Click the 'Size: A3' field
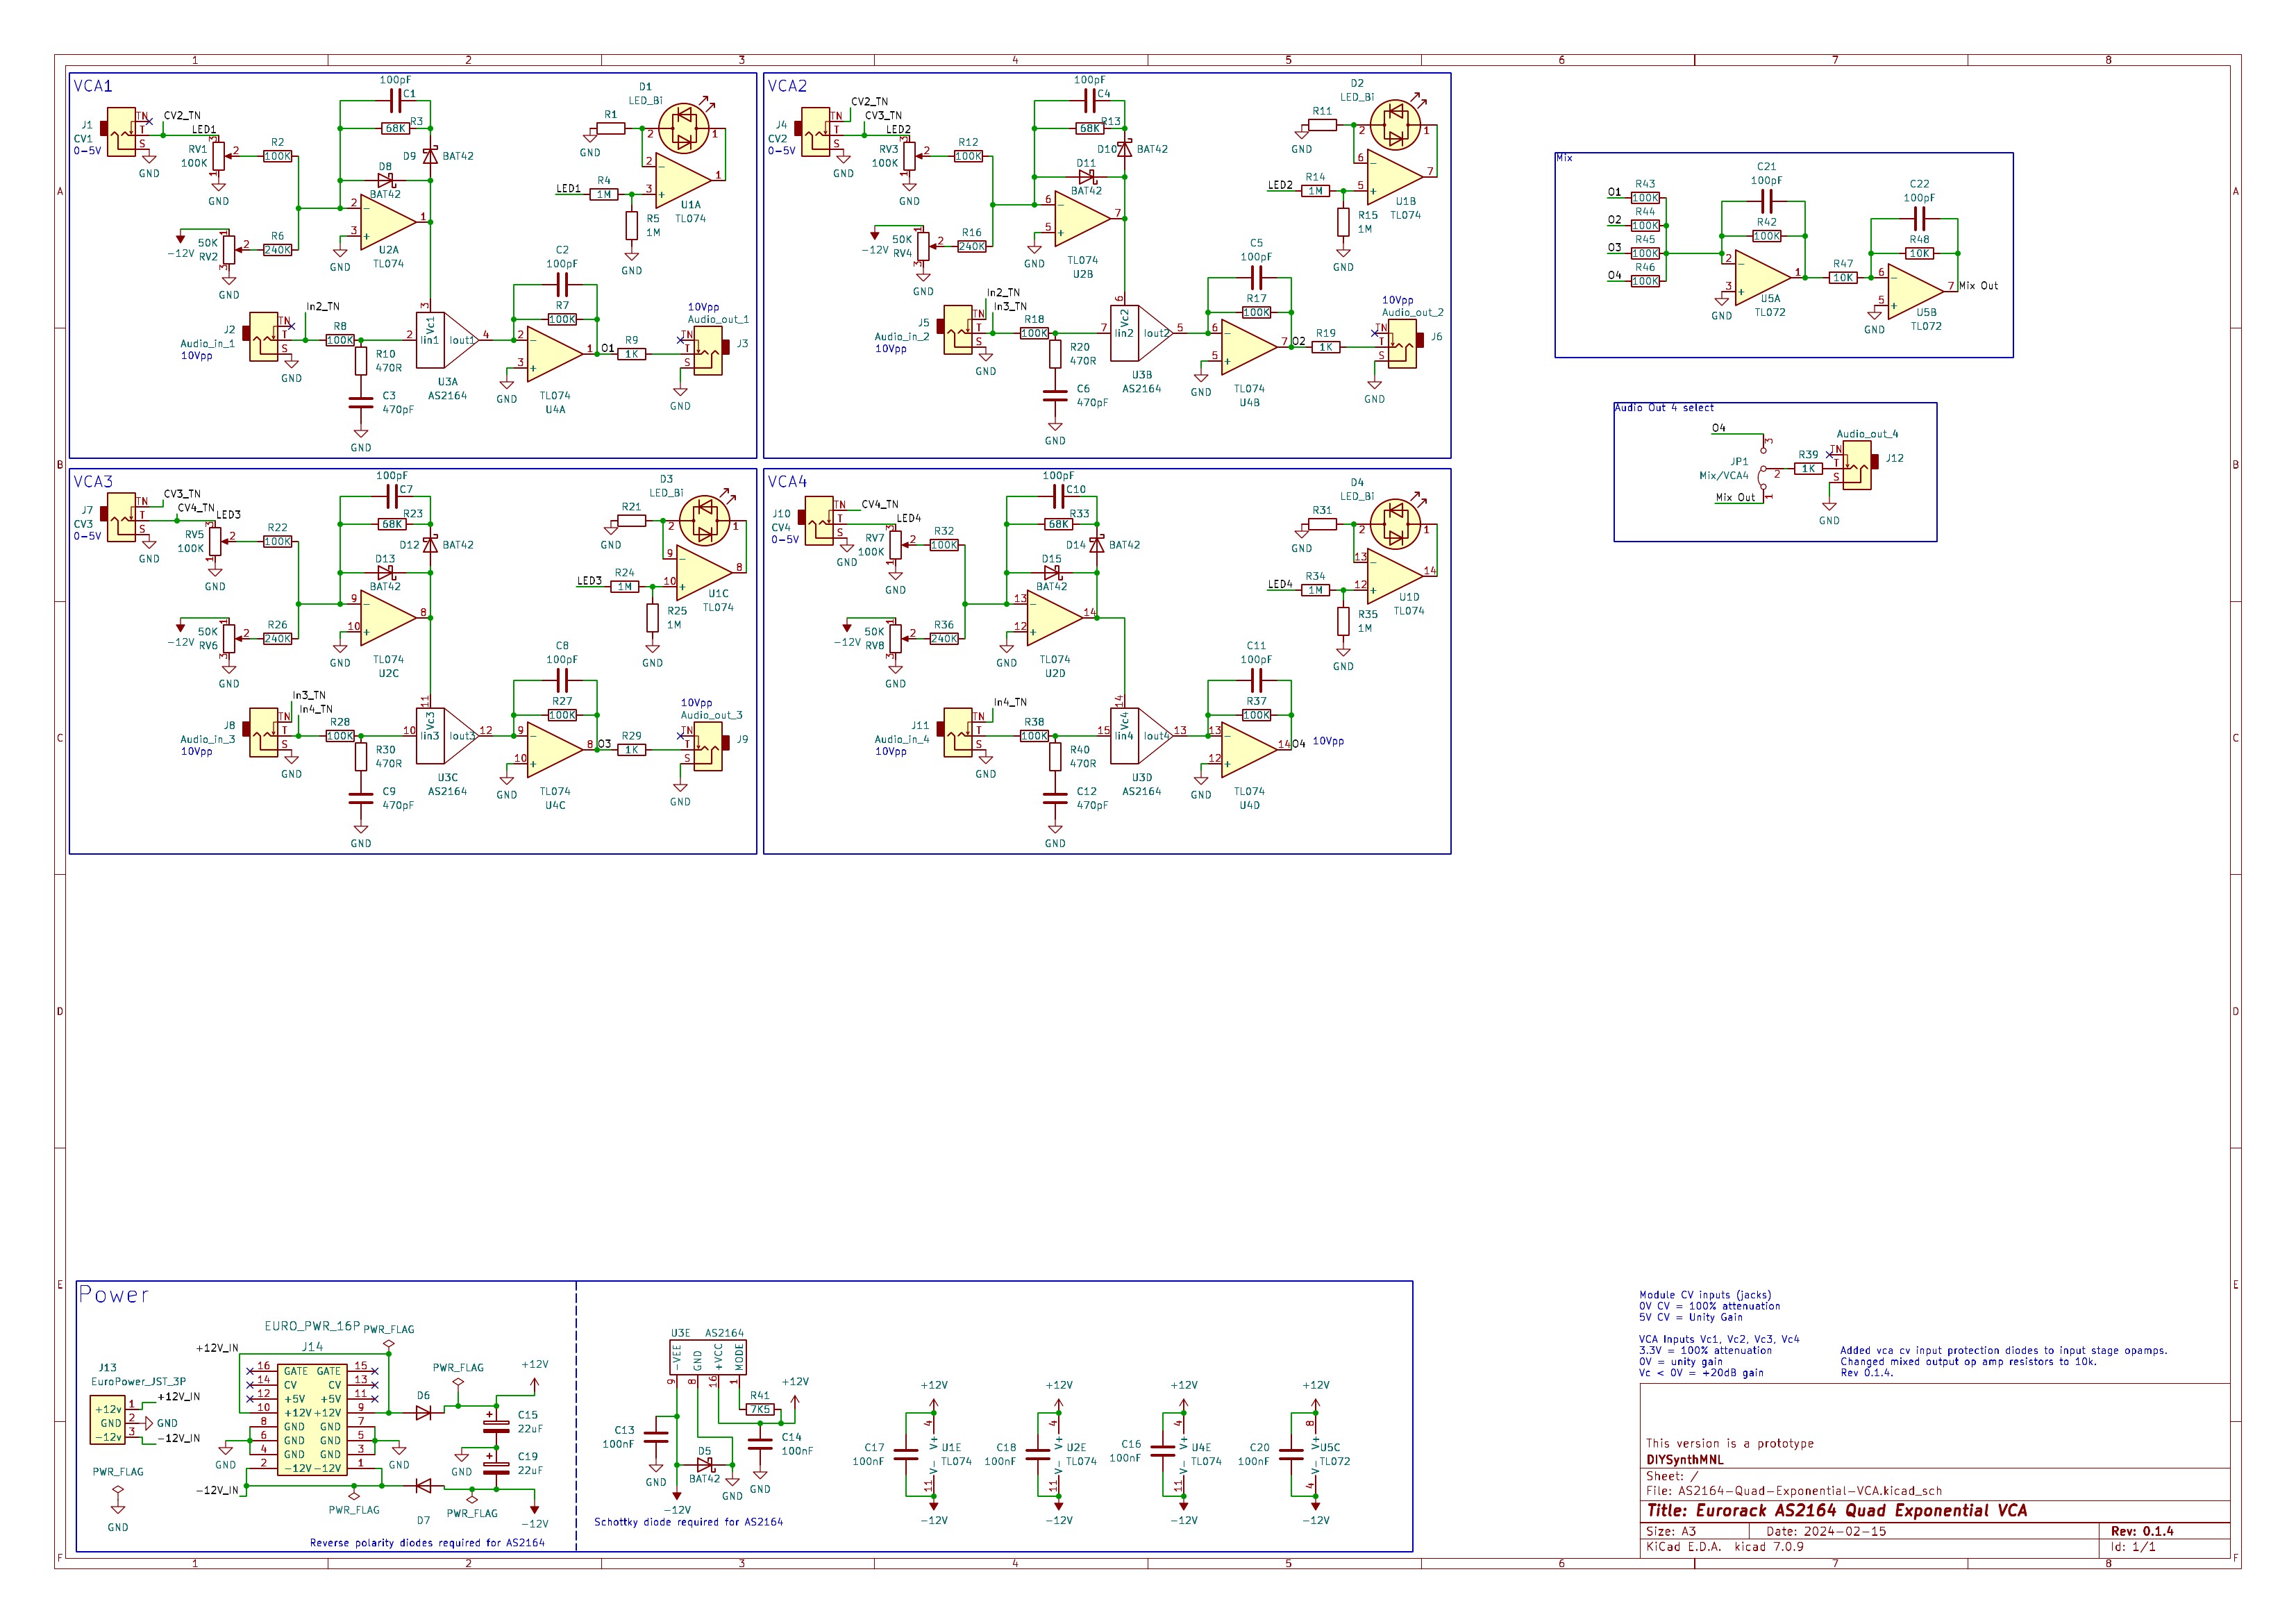The width and height of the screenshot is (2296, 1624). (1671, 1531)
